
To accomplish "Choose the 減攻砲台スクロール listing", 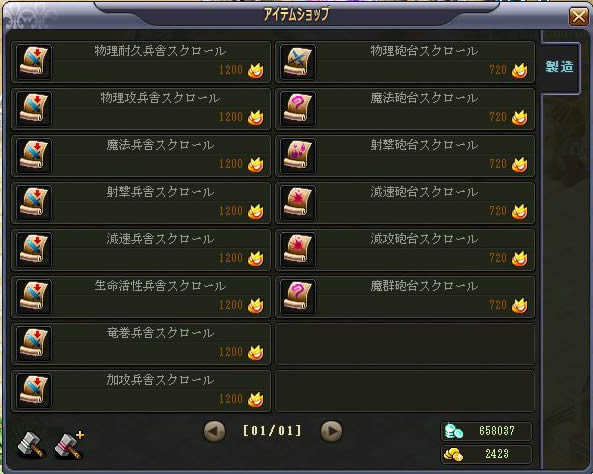I will pyautogui.click(x=405, y=250).
